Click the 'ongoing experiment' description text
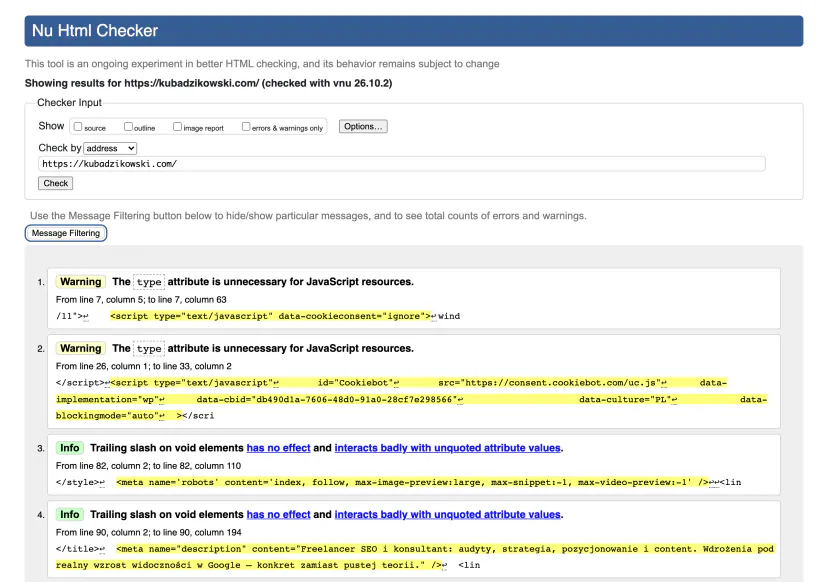This screenshot has width=828, height=582. tap(262, 64)
